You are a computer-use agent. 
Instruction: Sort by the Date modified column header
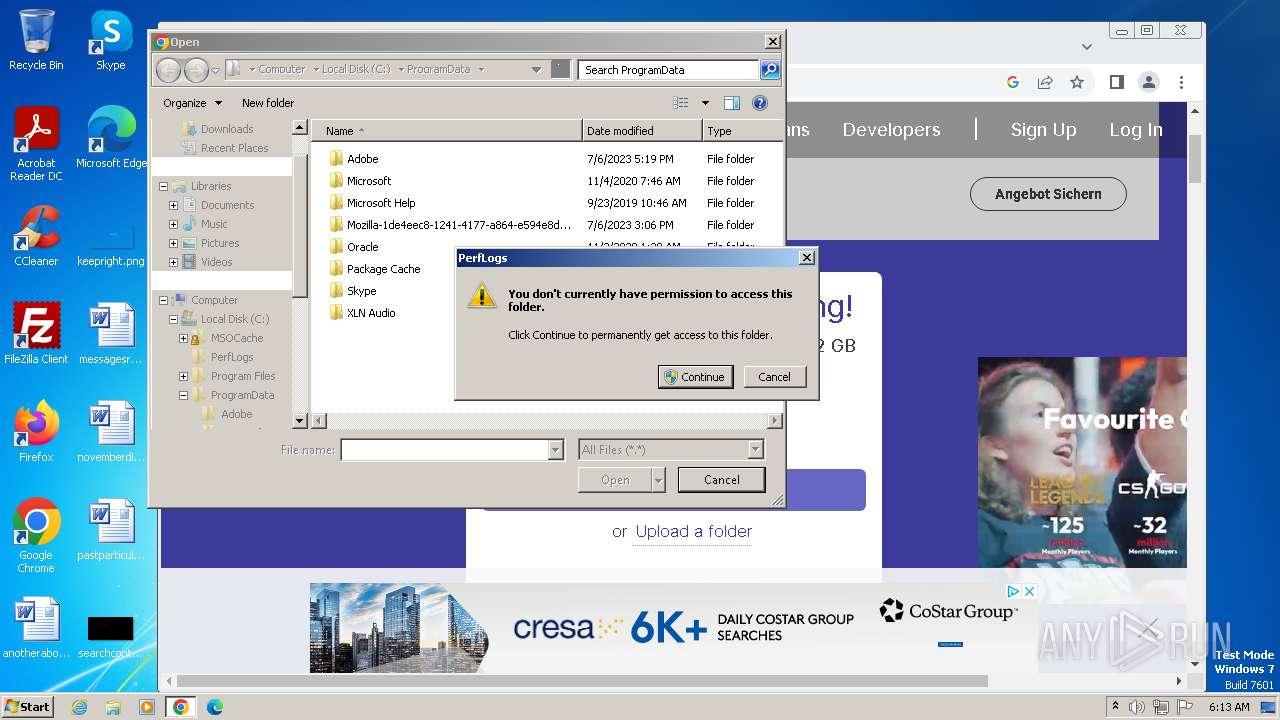642,131
